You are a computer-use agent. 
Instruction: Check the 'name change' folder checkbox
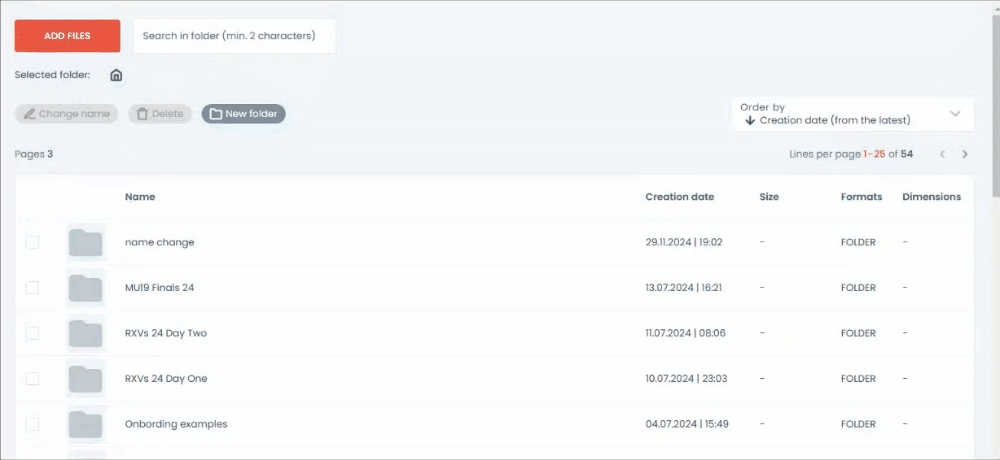pos(33,242)
